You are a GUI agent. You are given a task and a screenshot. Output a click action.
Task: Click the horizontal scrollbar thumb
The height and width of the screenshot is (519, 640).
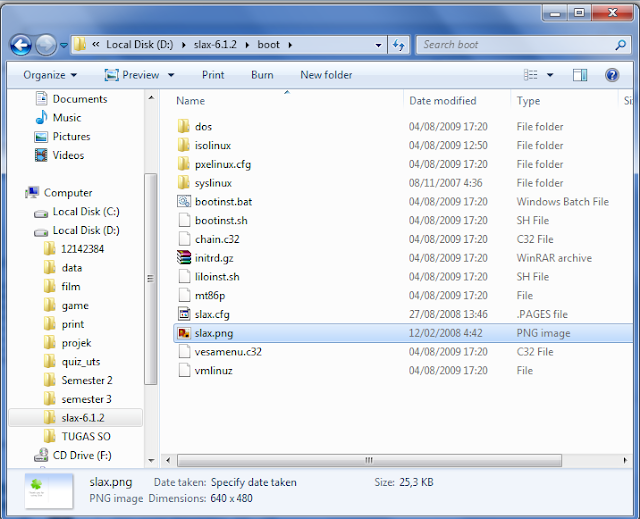(x=369, y=460)
